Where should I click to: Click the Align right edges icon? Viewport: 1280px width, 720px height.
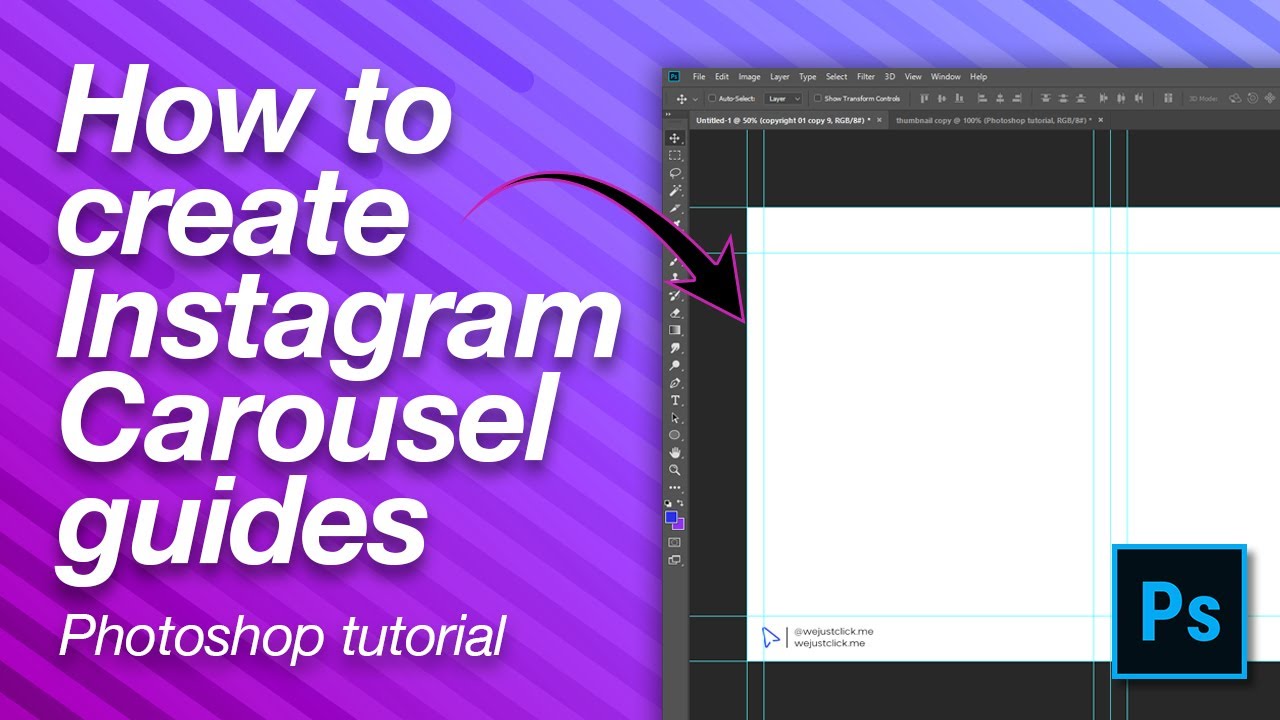1017,98
